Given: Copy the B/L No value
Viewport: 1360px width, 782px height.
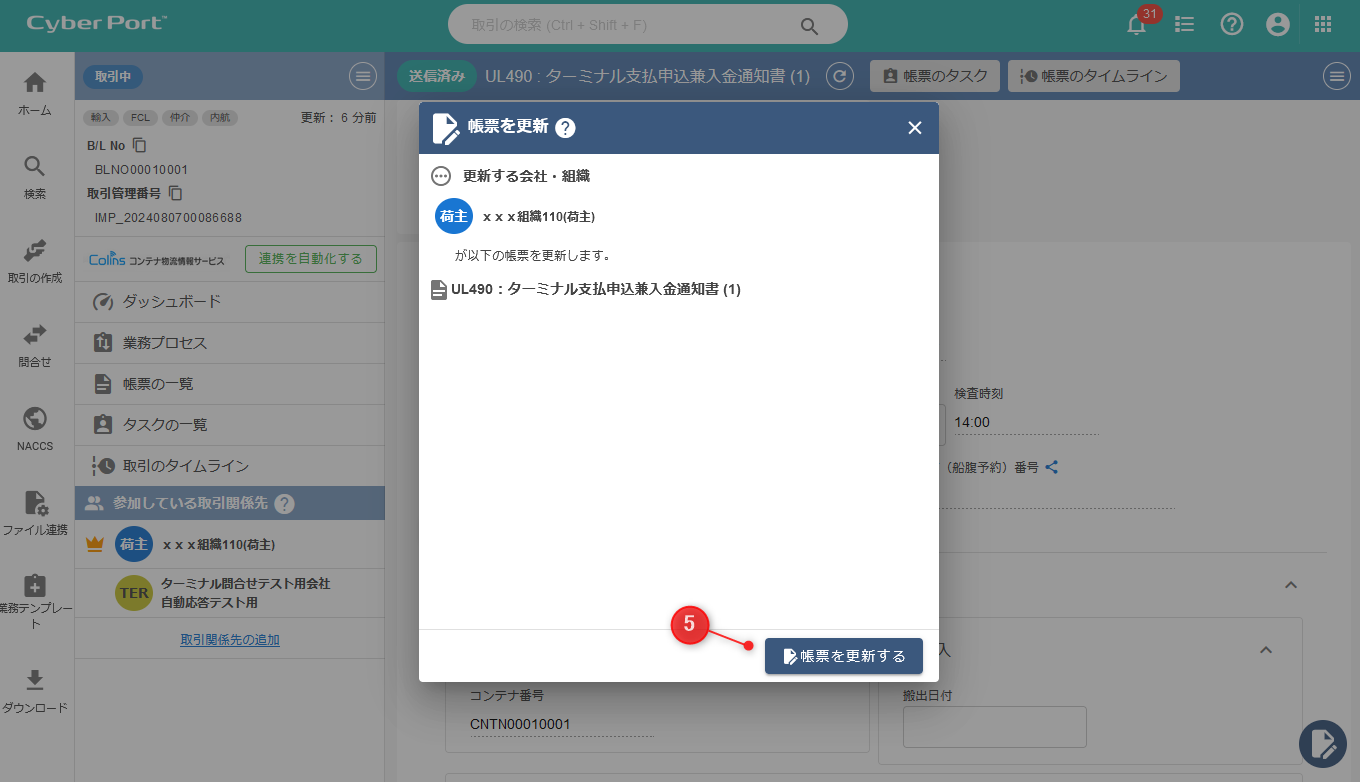Looking at the screenshot, I should pos(140,146).
